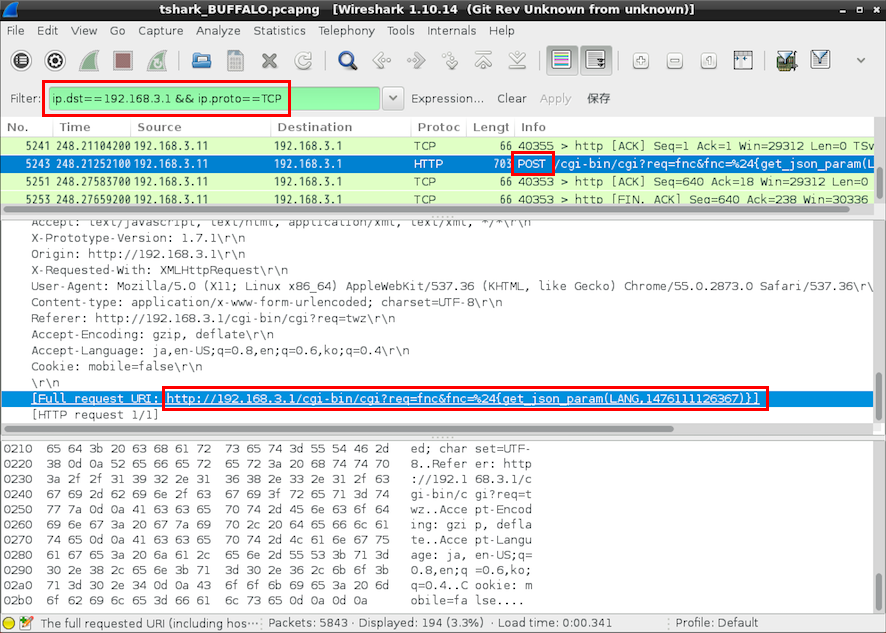Save this capture file icon
The width and height of the screenshot is (886, 633).
tap(235, 60)
